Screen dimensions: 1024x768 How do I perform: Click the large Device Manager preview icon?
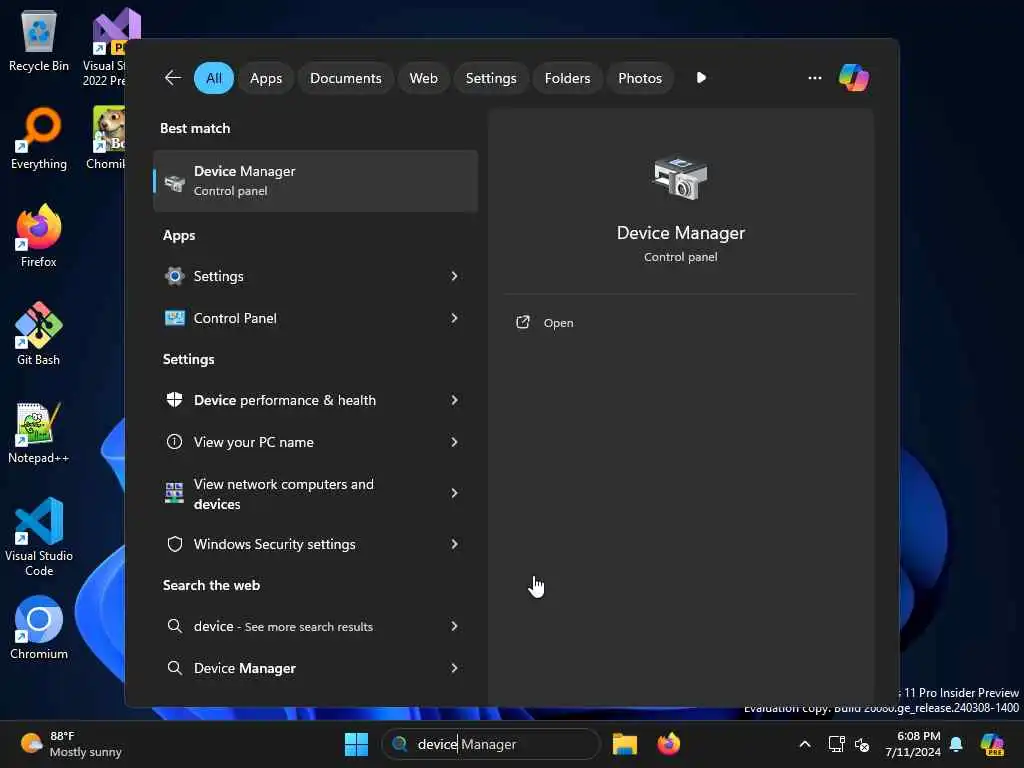680,178
